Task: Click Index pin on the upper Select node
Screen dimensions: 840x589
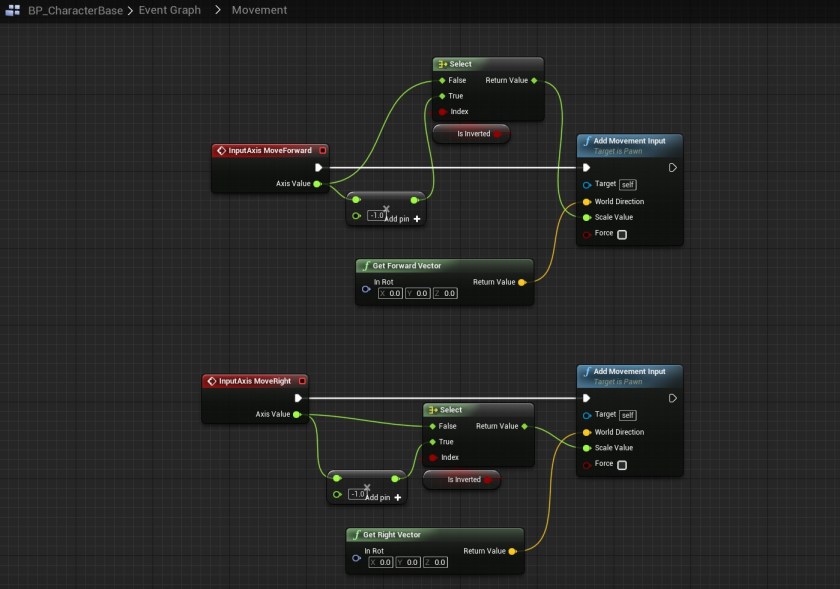Action: pos(443,112)
